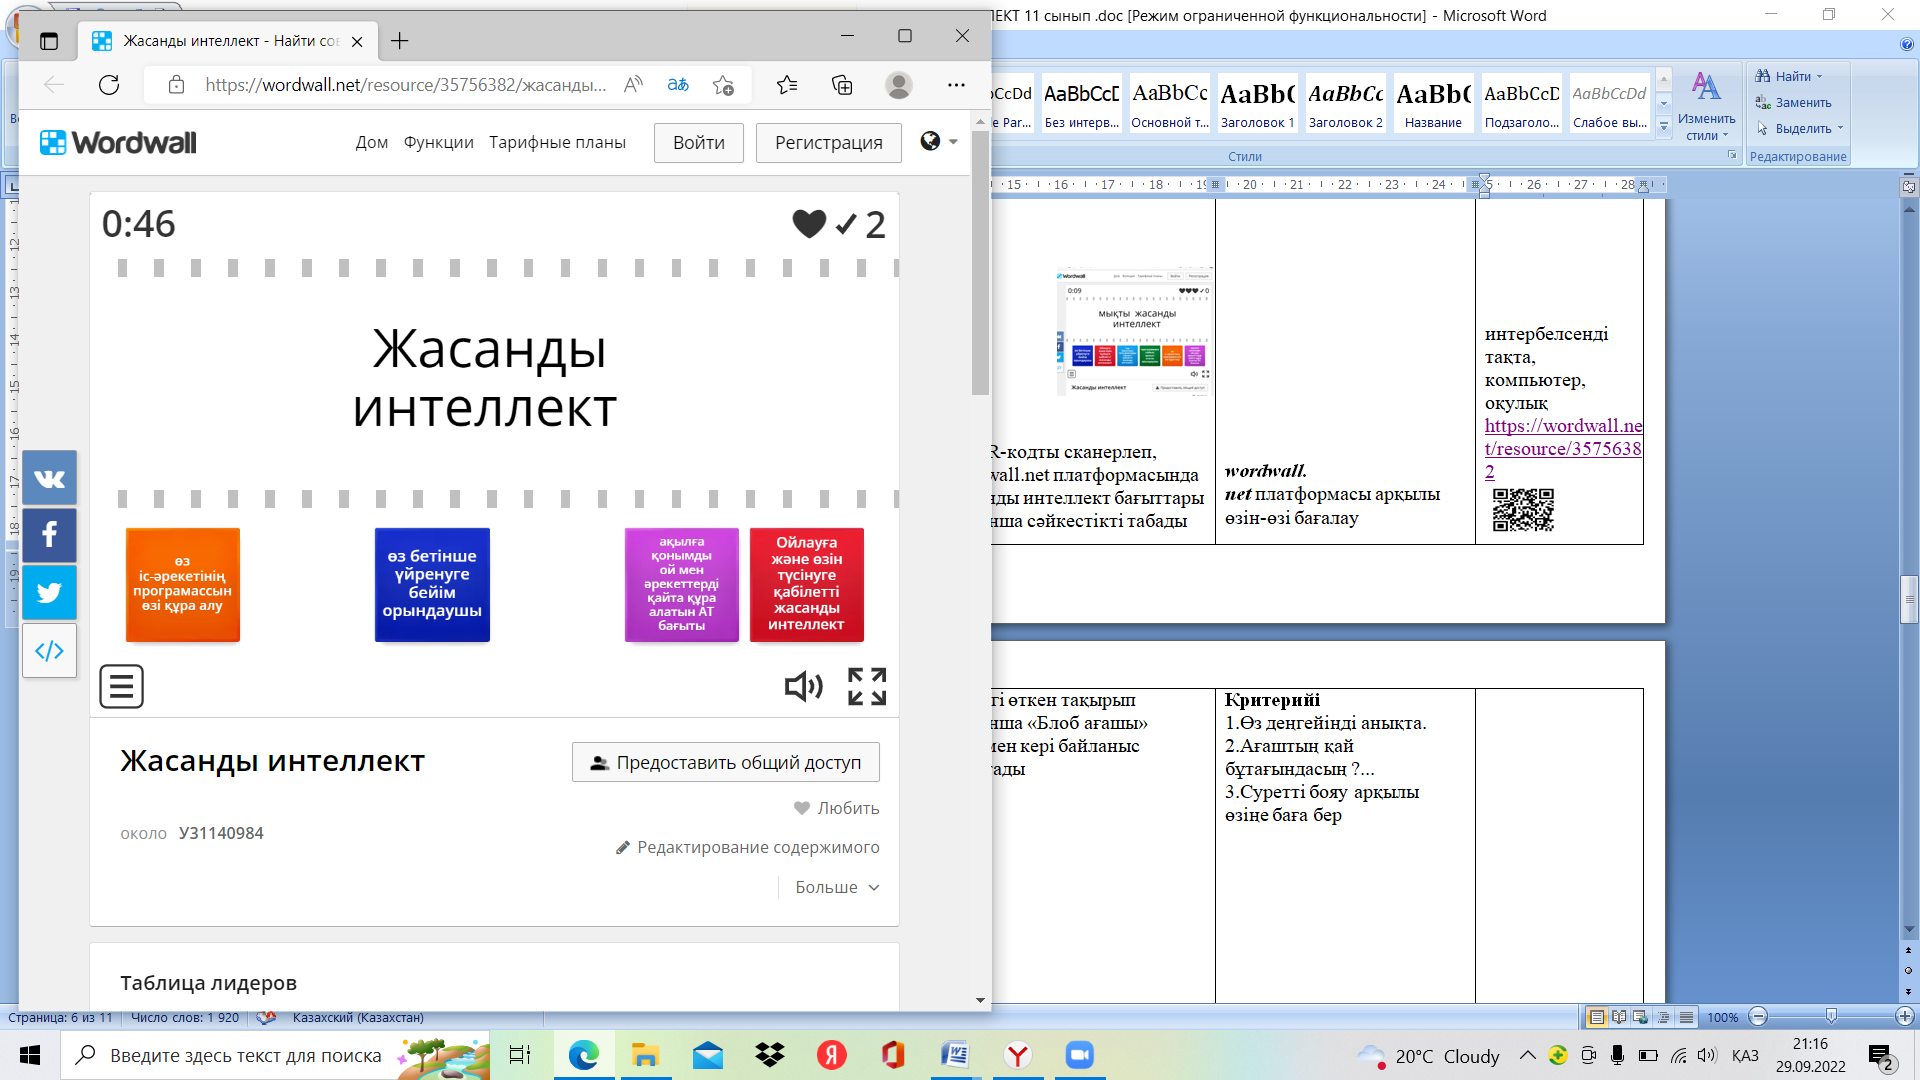Open the Edge tab actions menu
Screen dimensions: 1920x1080
point(49,41)
